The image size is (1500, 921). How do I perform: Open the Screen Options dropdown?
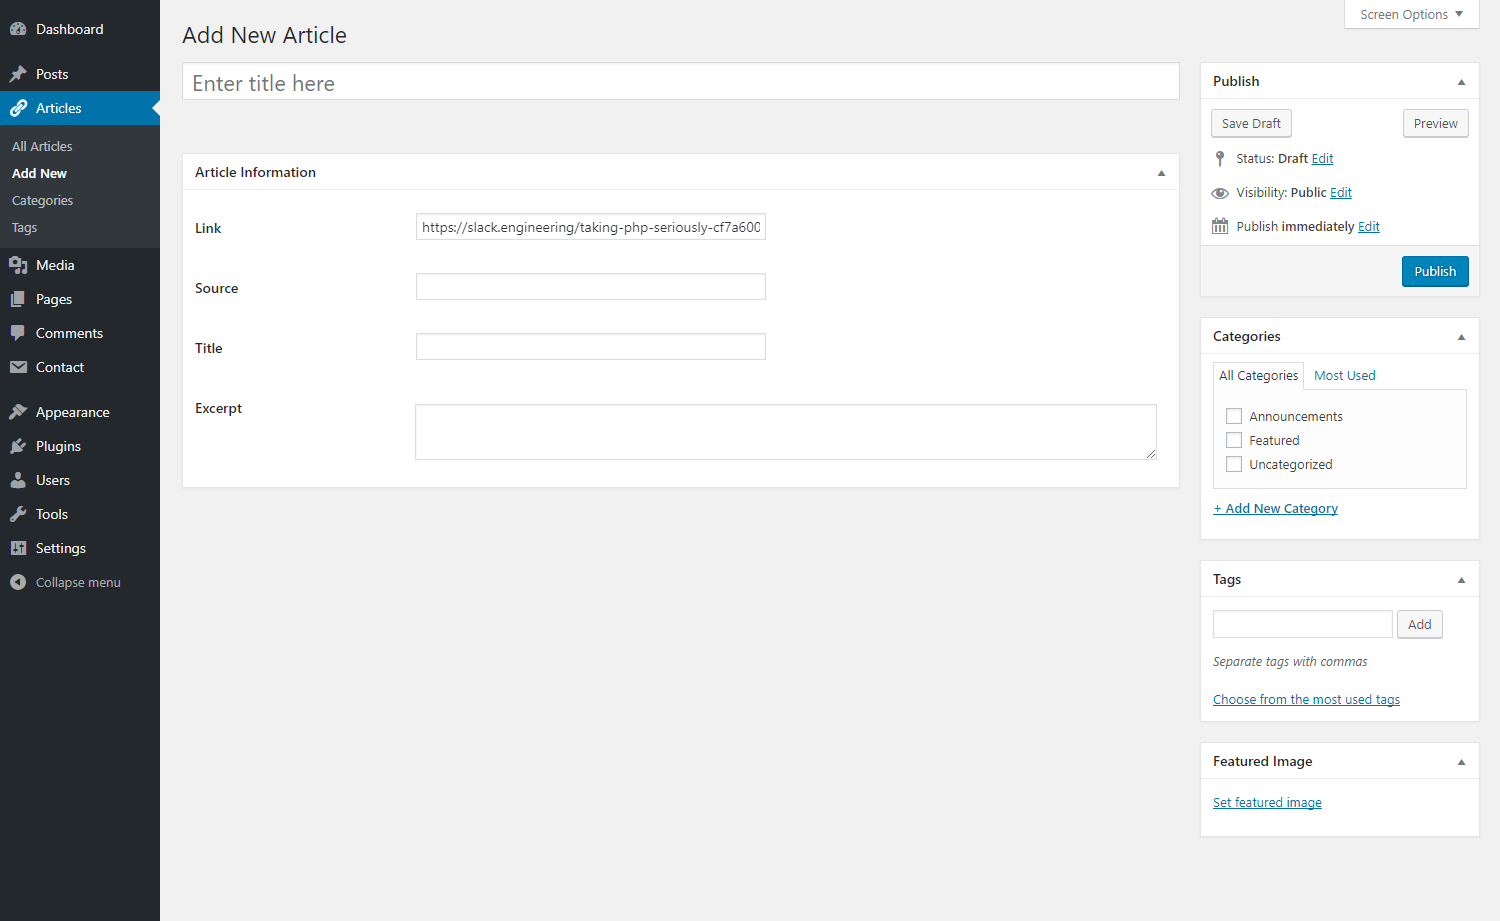[x=1411, y=14]
